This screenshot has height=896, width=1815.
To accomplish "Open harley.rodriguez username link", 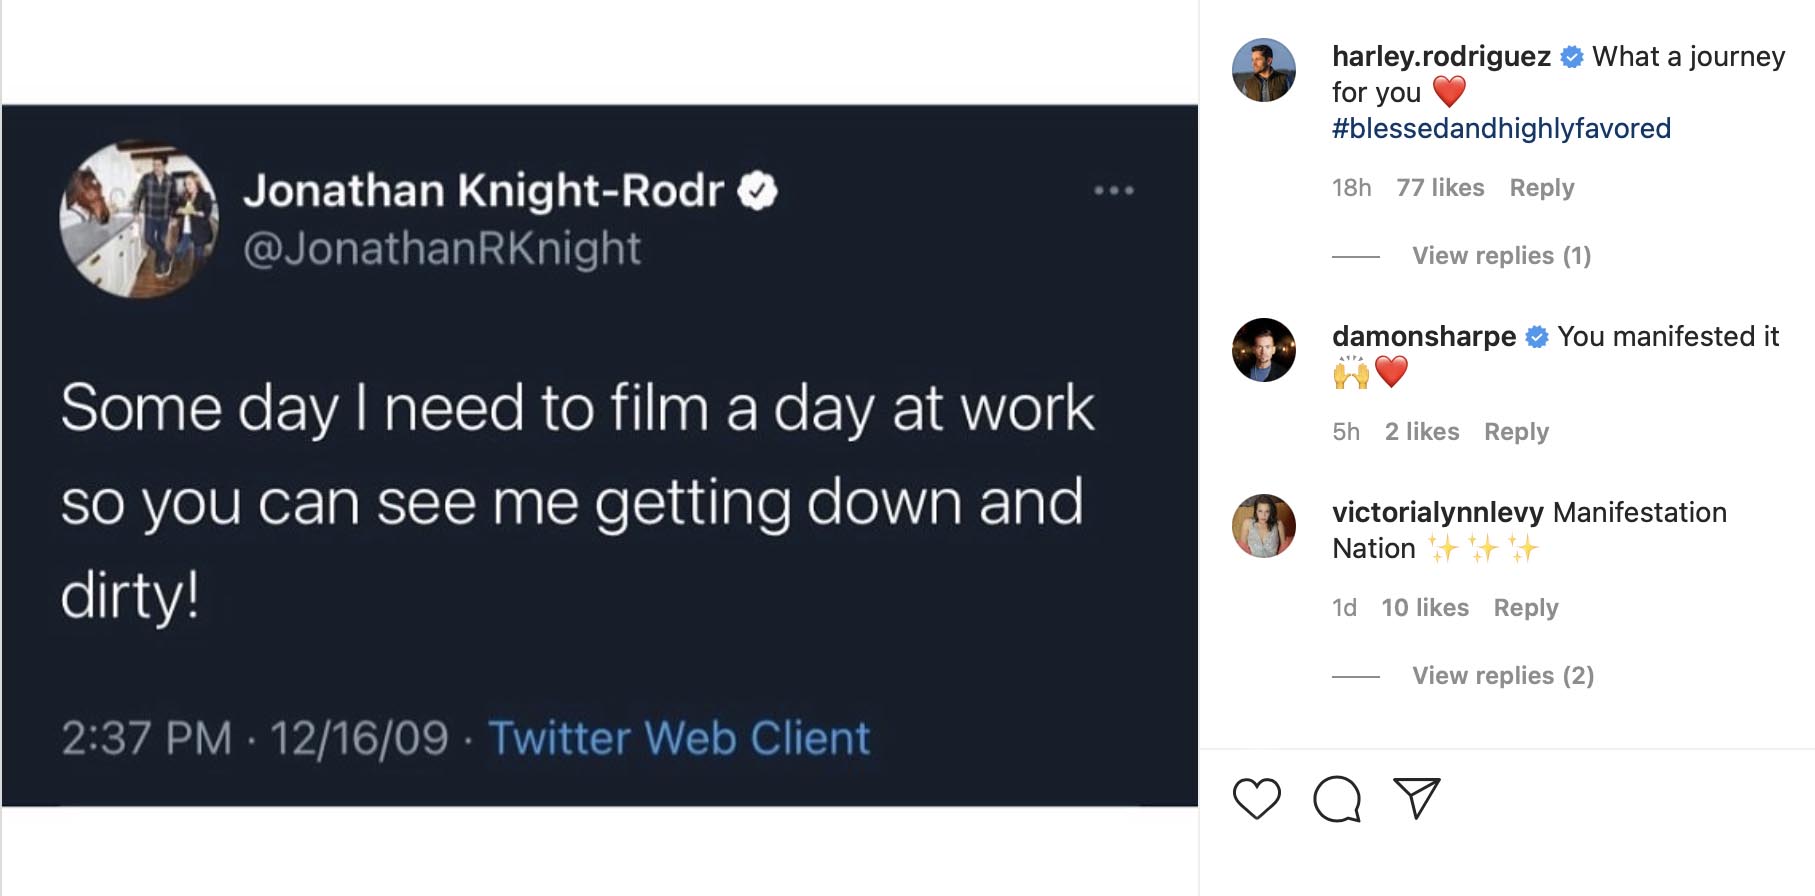I will [1441, 56].
